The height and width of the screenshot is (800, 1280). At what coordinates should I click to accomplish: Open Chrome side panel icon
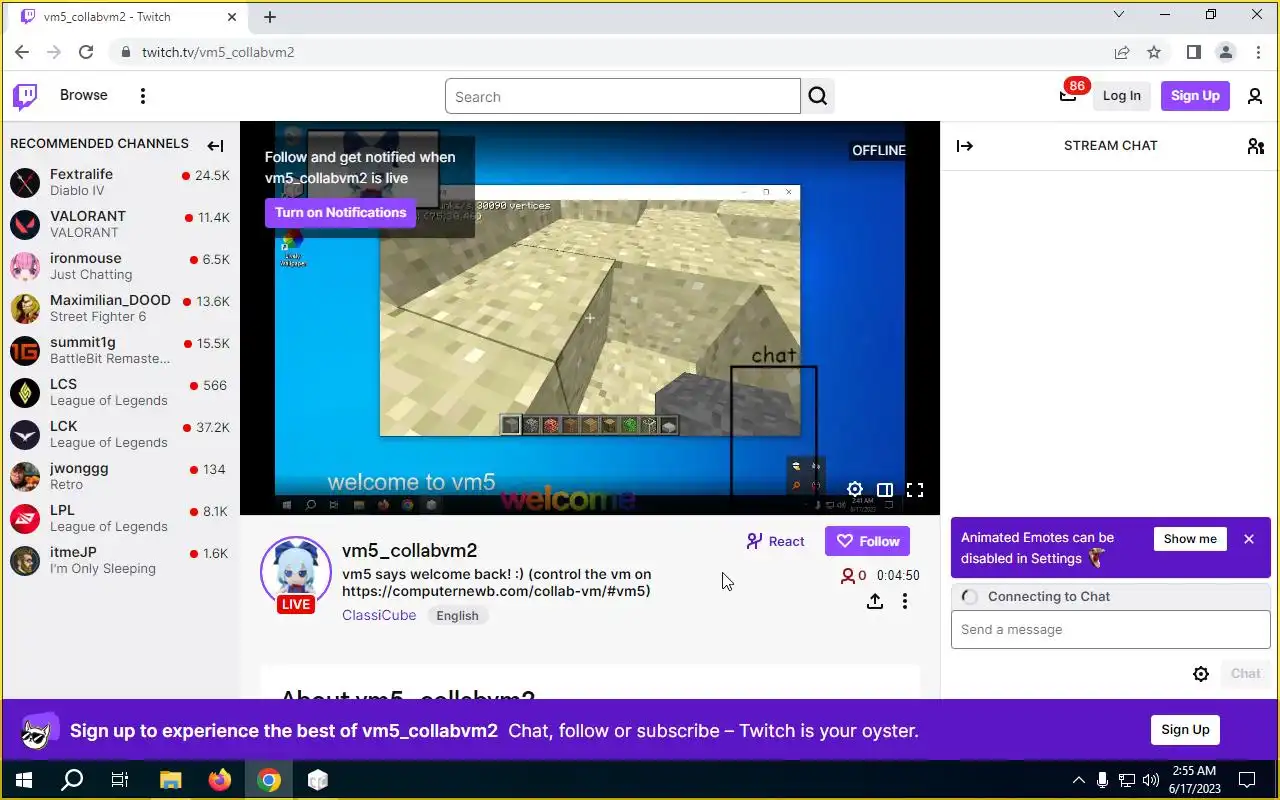1193,52
